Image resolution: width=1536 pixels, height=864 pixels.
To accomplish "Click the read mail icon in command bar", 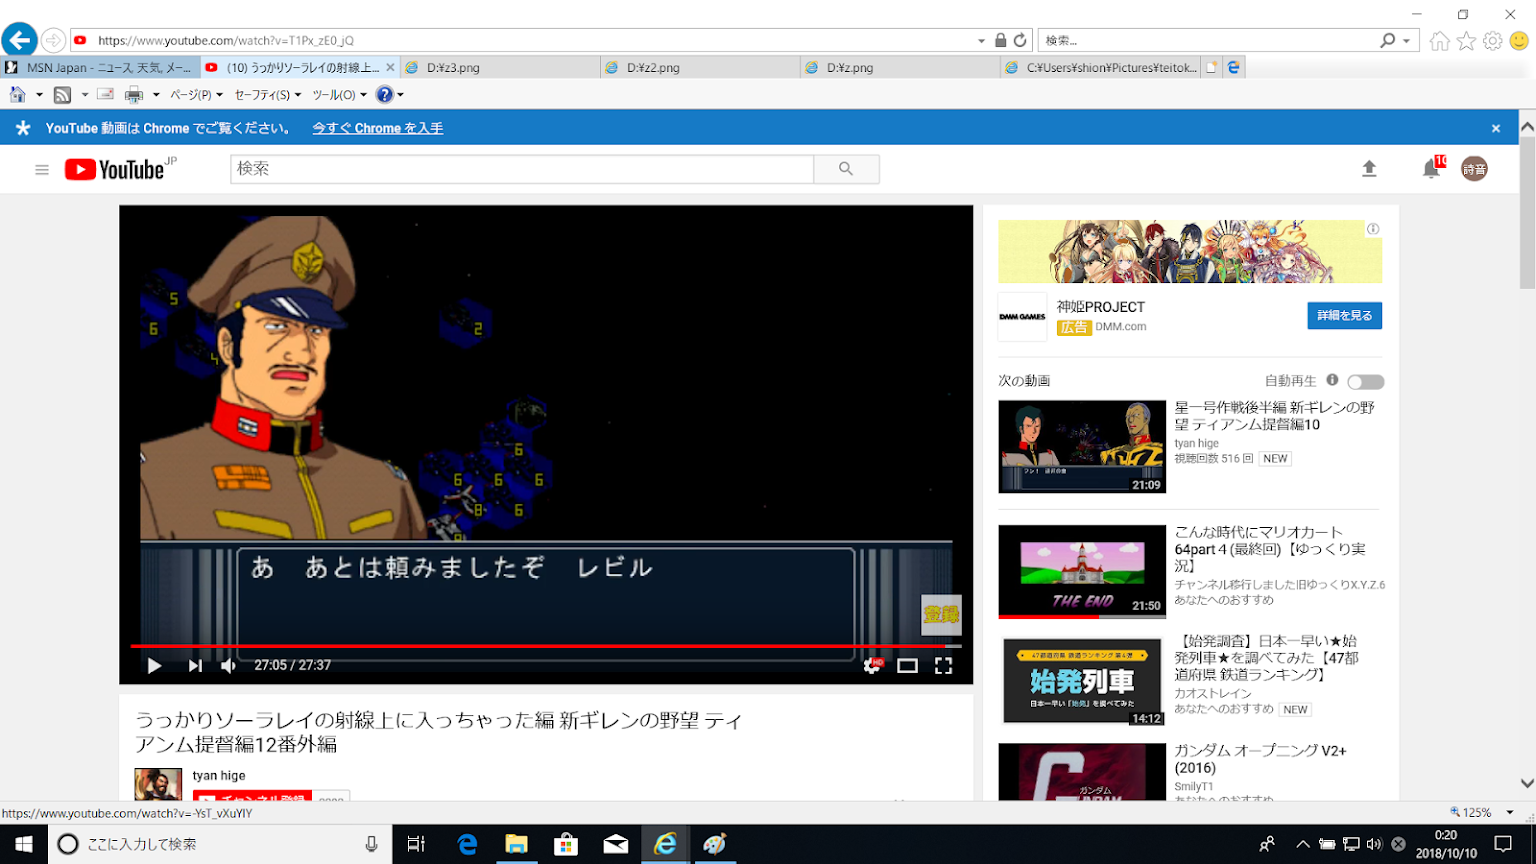I will (x=105, y=95).
